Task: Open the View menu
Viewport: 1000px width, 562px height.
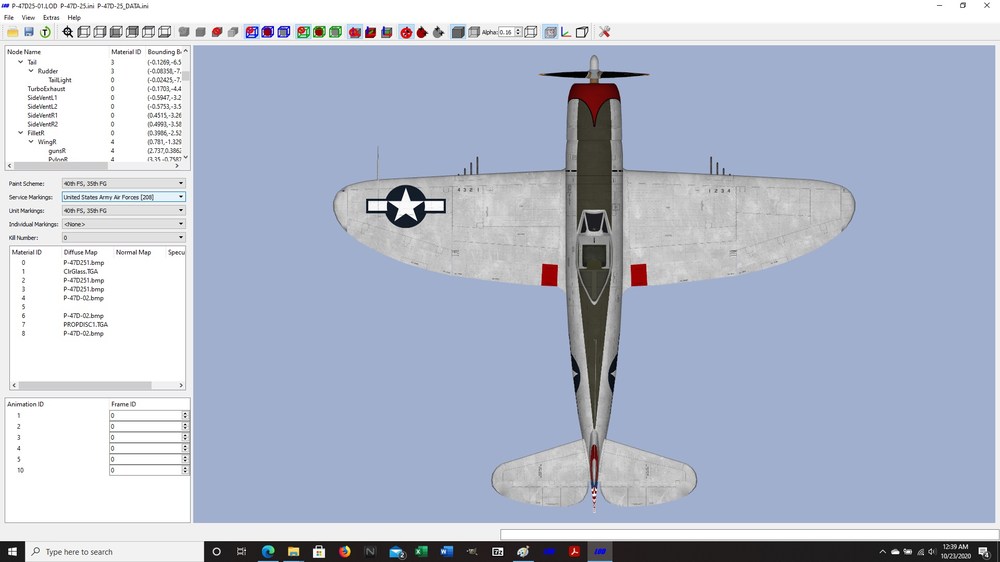Action: 28,17
